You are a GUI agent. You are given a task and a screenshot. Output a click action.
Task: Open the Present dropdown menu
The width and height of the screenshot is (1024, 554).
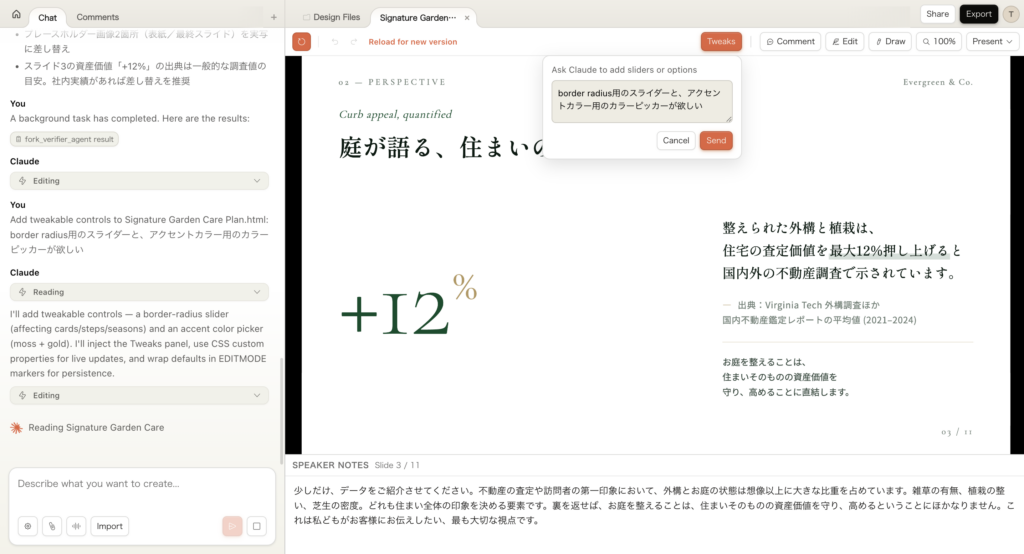(992, 41)
